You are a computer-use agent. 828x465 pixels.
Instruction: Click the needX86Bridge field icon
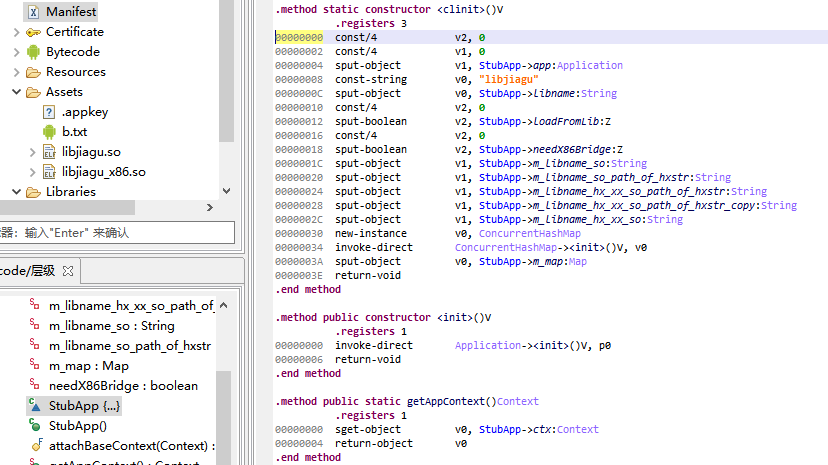(x=34, y=384)
